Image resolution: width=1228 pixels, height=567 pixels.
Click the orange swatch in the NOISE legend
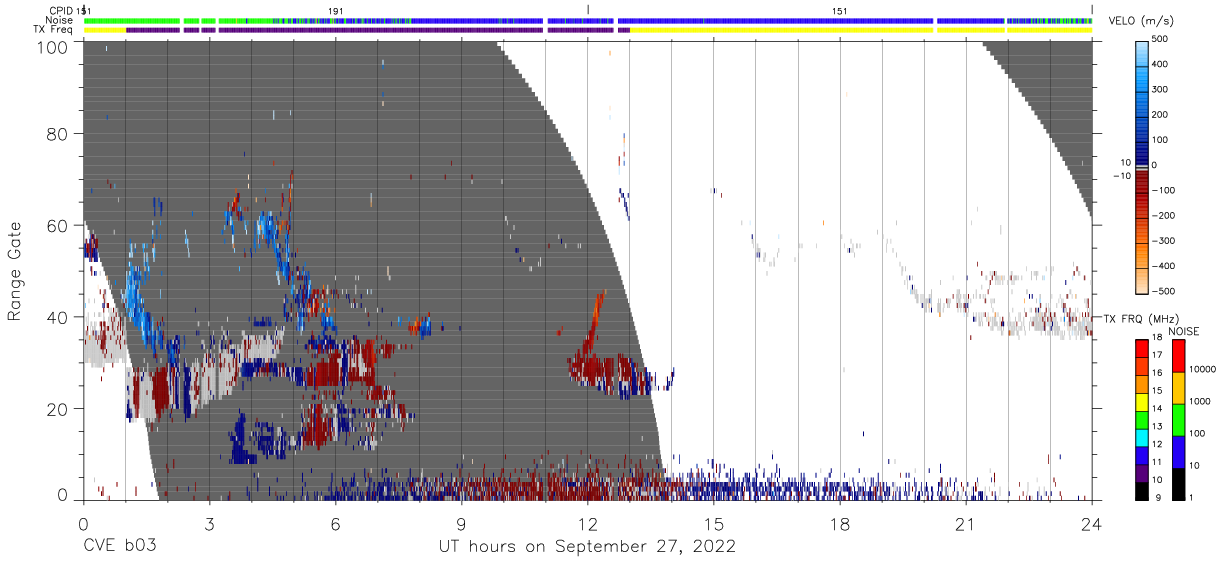click(1178, 388)
